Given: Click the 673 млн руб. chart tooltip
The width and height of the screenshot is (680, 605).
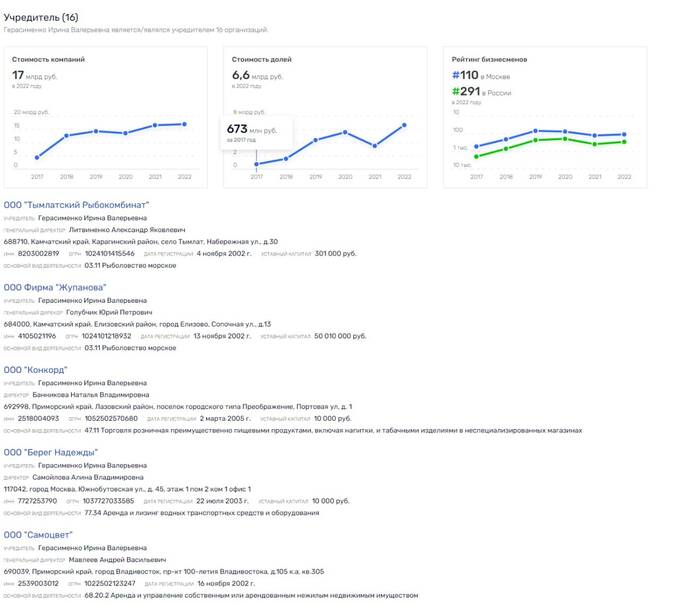Looking at the screenshot, I should click(x=257, y=133).
